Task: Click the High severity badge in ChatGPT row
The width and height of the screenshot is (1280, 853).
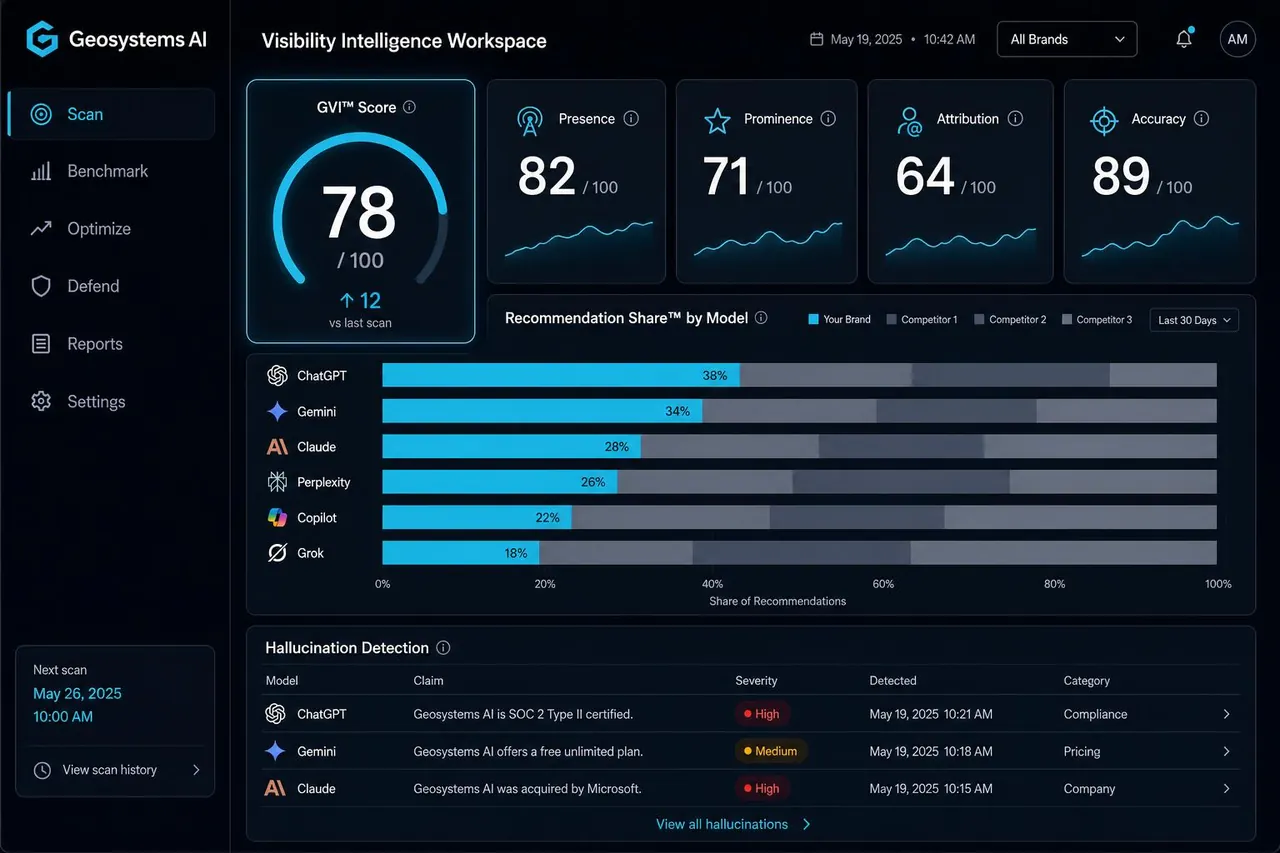Action: click(762, 714)
